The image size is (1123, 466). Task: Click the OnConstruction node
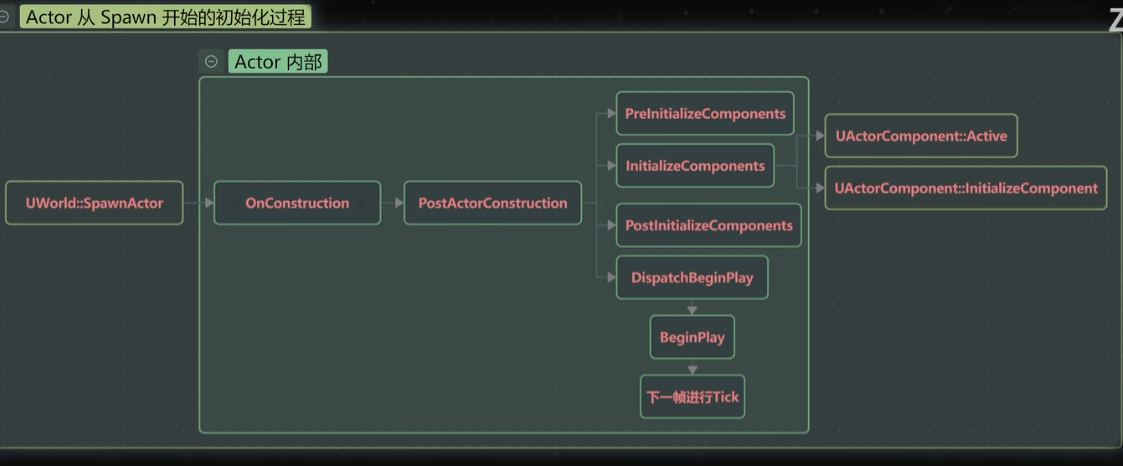pos(297,203)
